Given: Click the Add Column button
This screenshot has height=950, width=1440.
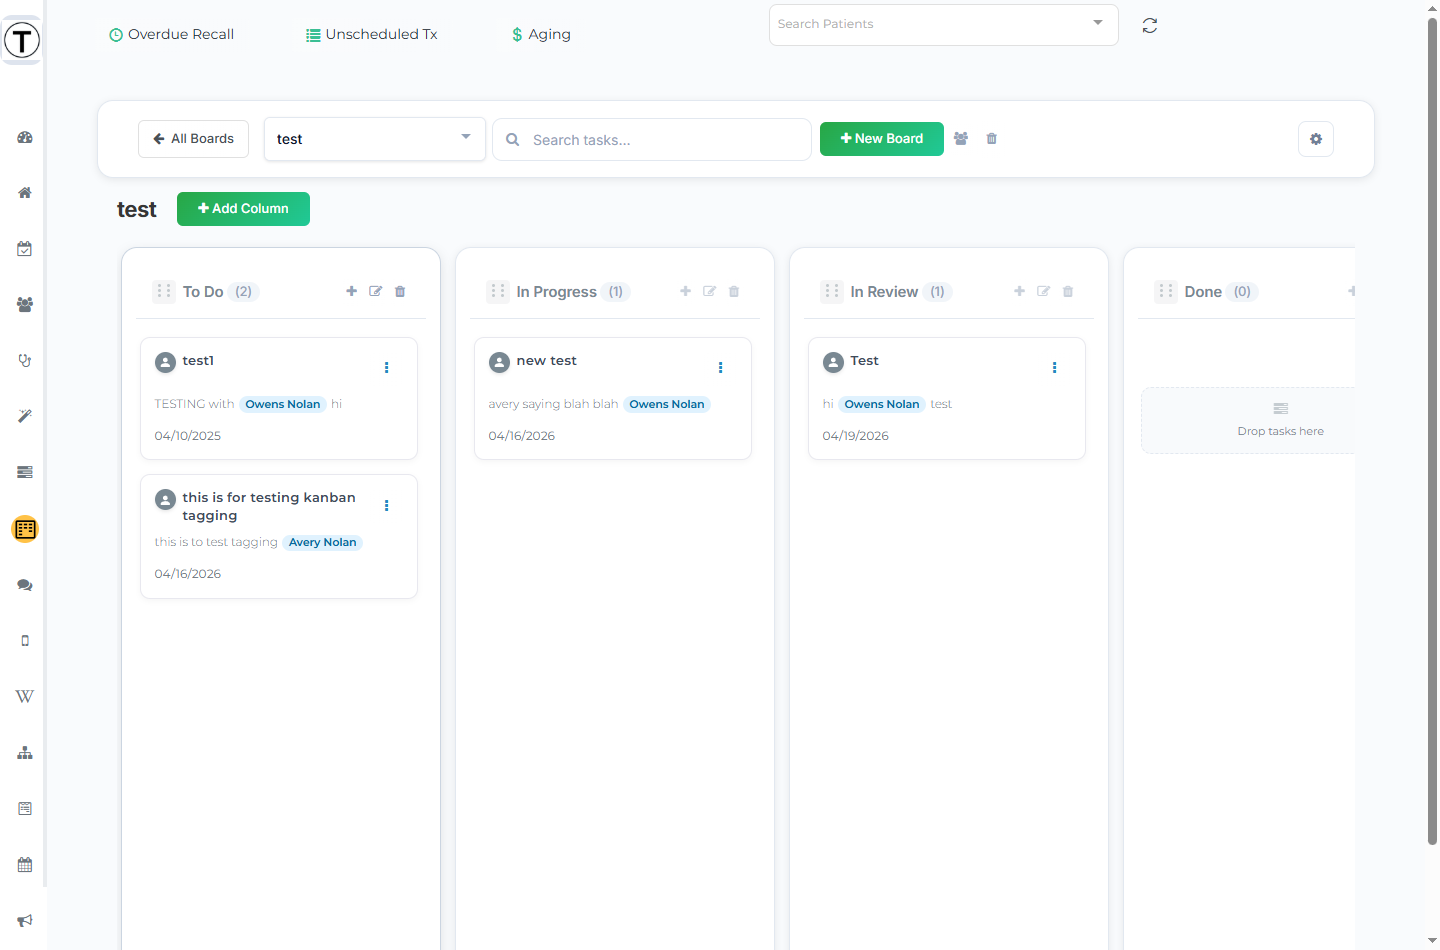Looking at the screenshot, I should pos(243,209).
